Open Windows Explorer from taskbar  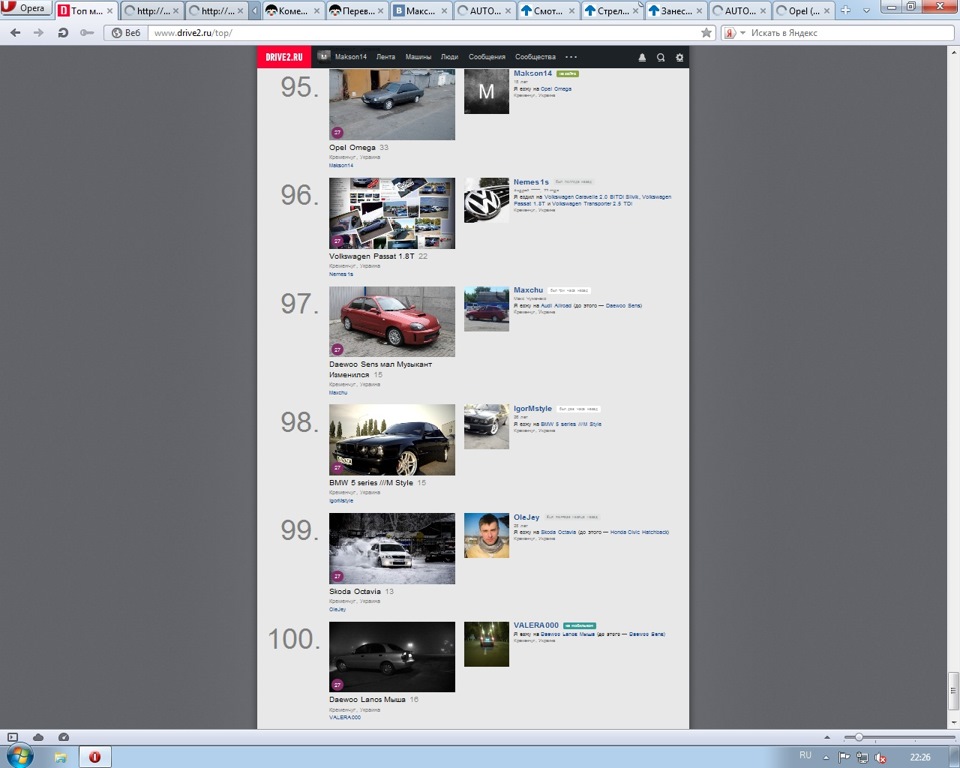coord(60,758)
